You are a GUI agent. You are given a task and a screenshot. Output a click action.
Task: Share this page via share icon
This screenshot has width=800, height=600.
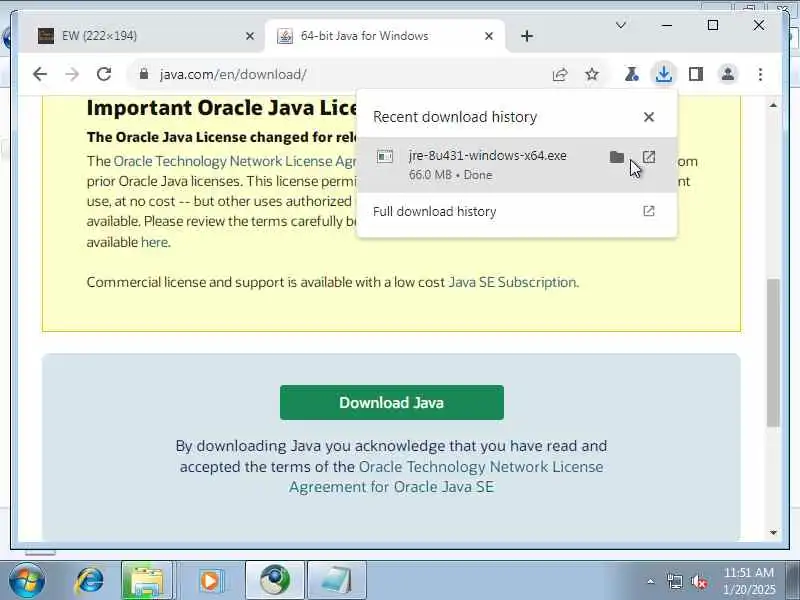(560, 74)
